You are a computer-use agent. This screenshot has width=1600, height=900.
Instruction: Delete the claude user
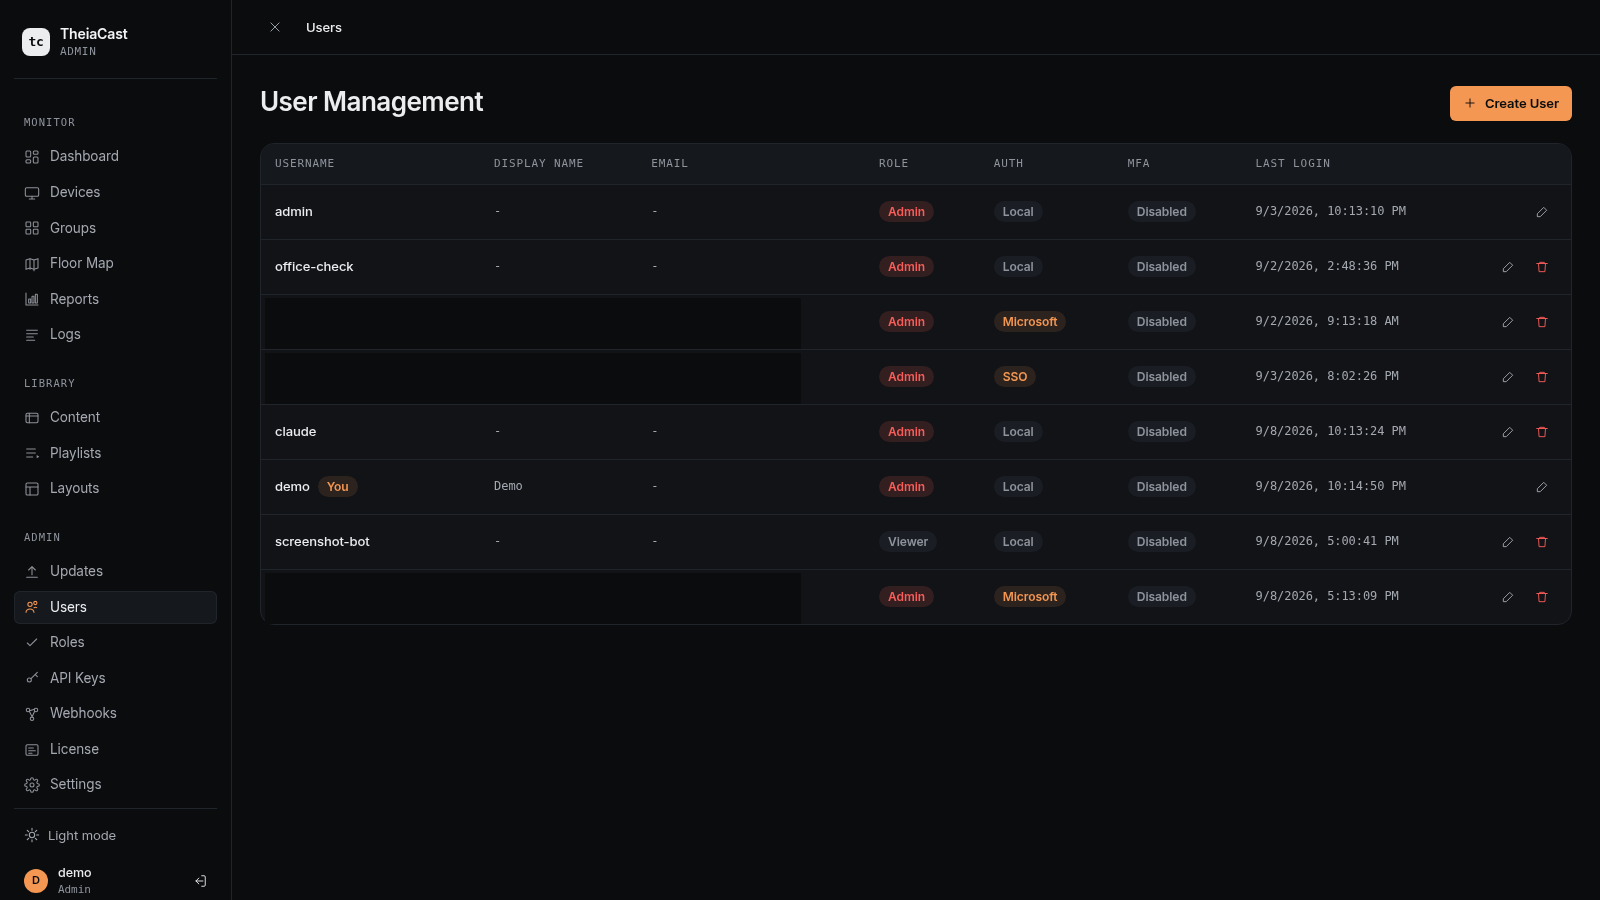(1541, 432)
